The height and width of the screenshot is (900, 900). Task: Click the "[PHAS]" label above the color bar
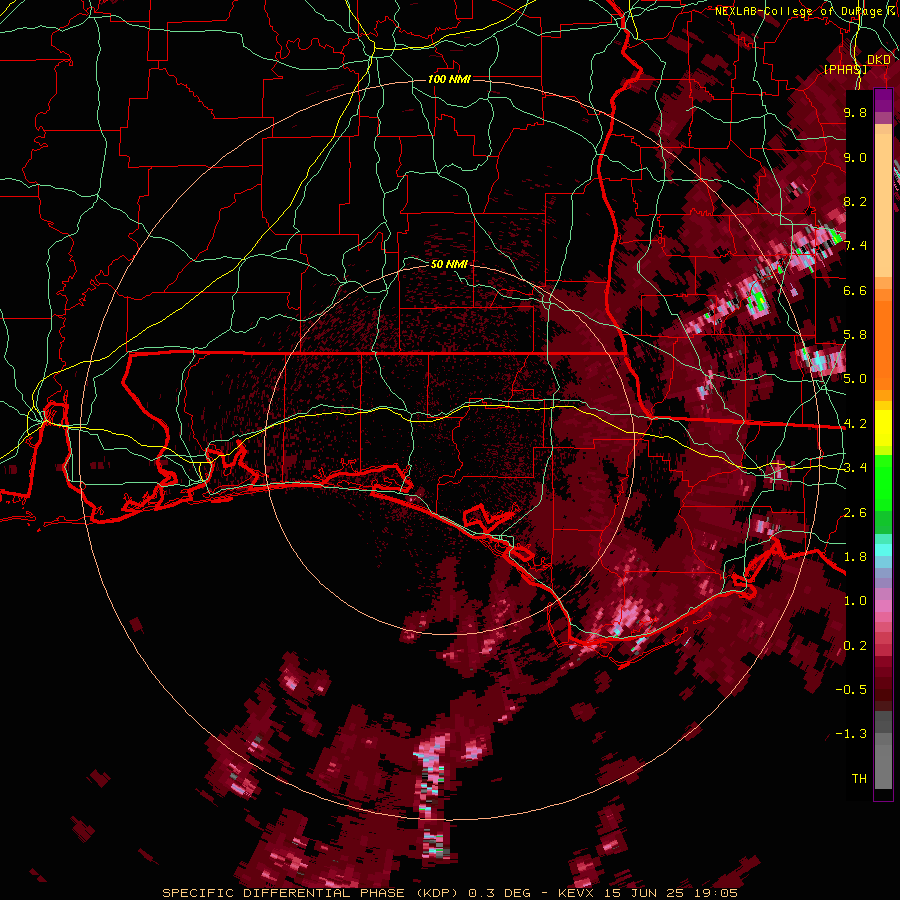(845, 69)
